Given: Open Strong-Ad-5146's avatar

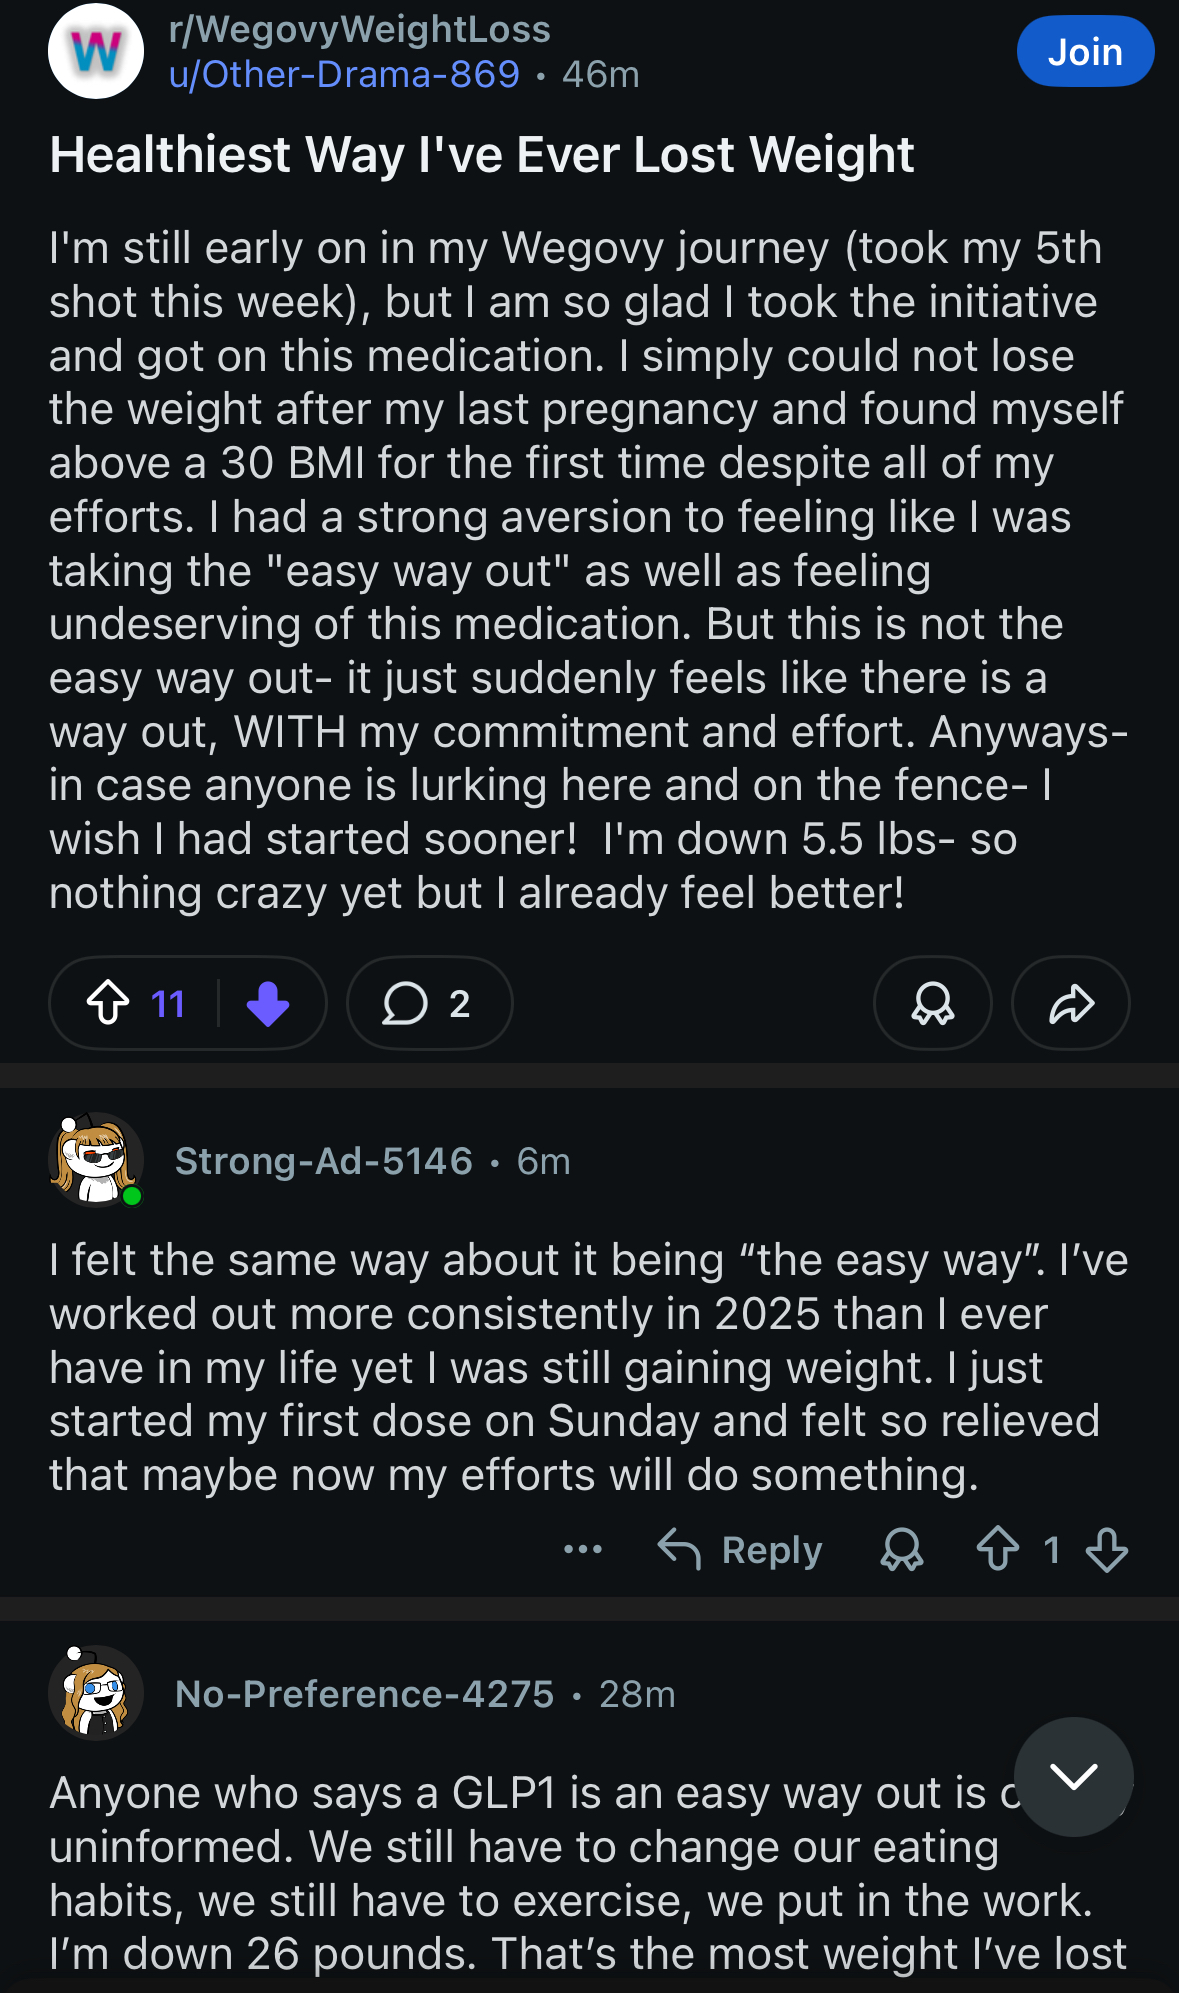Looking at the screenshot, I should (x=96, y=1160).
